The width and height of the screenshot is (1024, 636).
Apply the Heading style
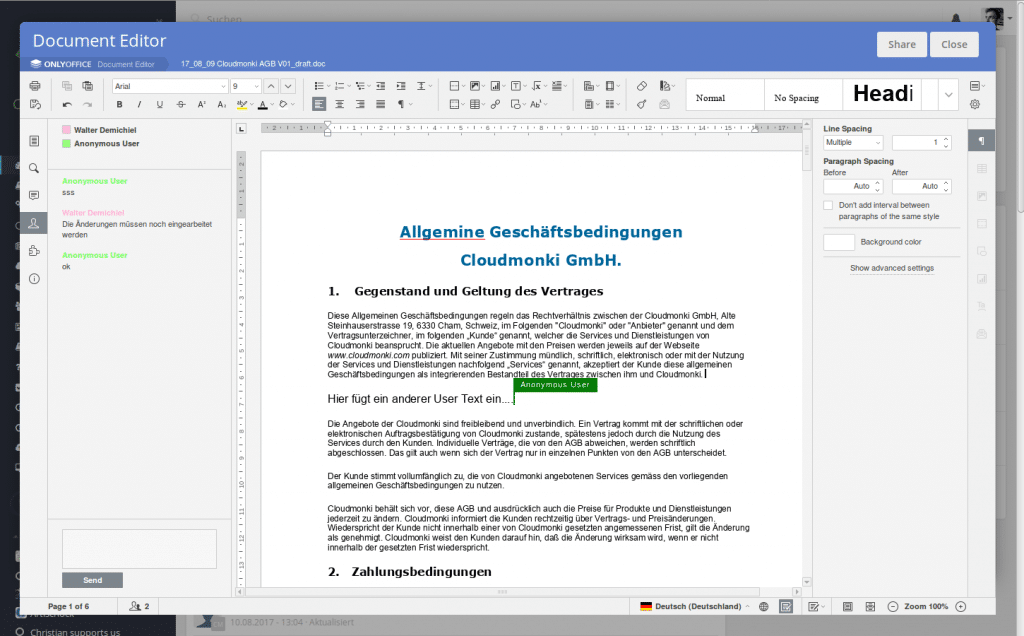[882, 94]
